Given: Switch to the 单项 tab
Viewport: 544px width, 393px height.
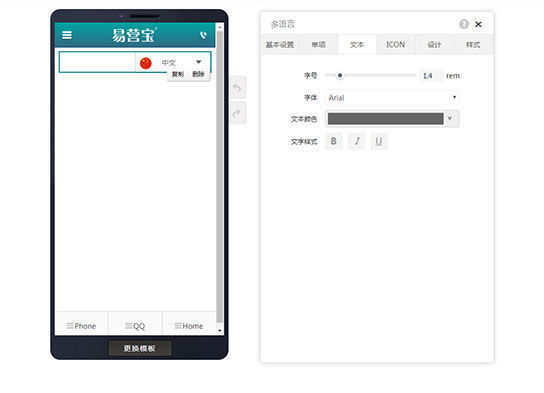Looking at the screenshot, I should point(318,44).
